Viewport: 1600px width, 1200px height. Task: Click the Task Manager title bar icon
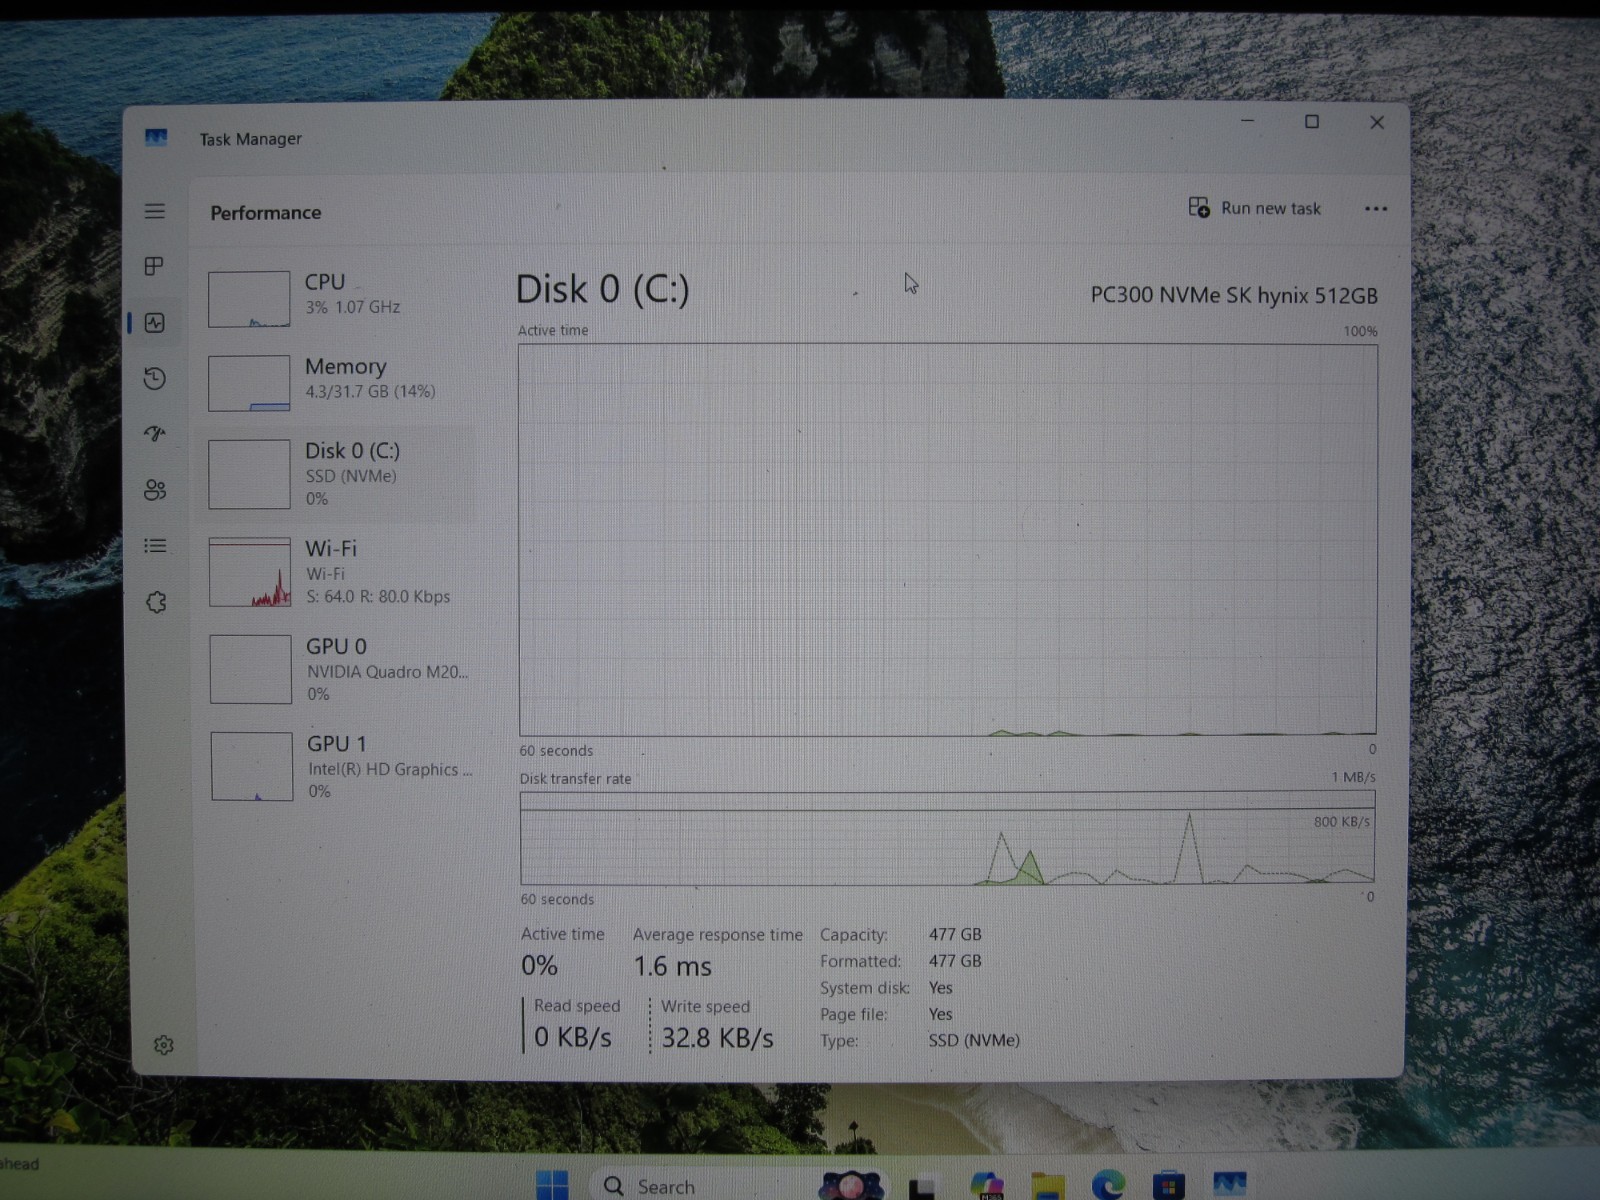coord(156,138)
